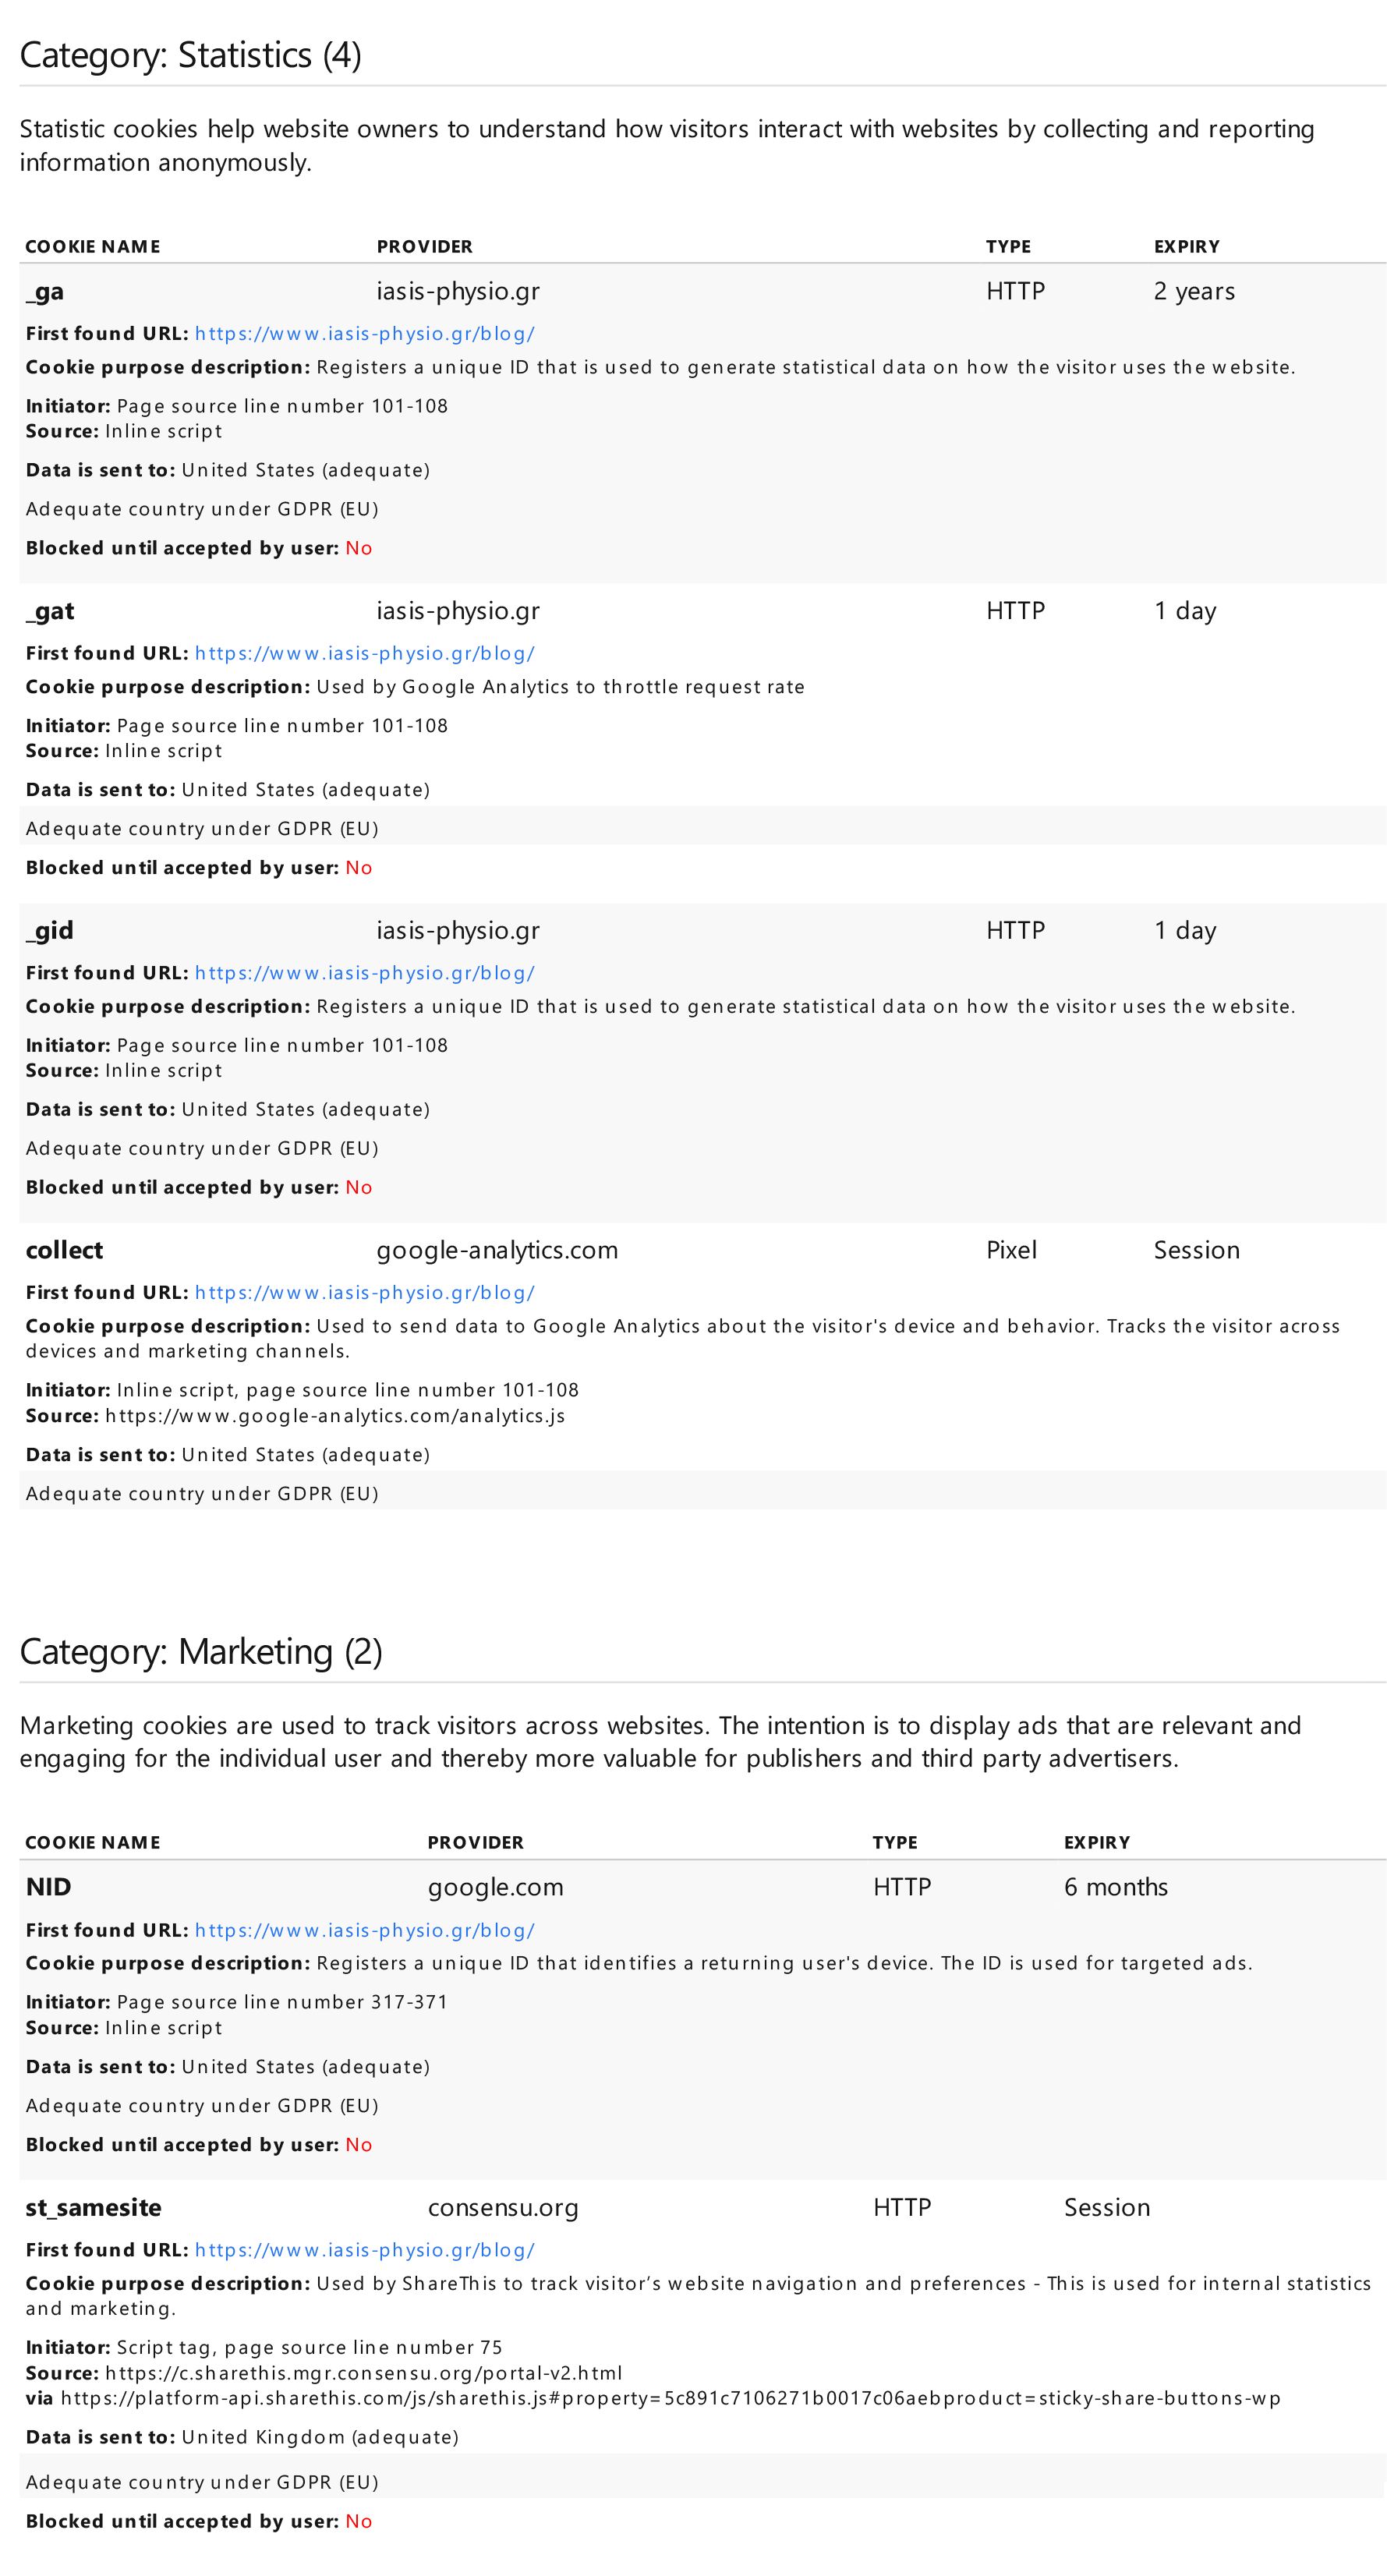This screenshot has height=2576, width=1387.
Task: Open the First found URL link for collect
Action: point(364,1292)
